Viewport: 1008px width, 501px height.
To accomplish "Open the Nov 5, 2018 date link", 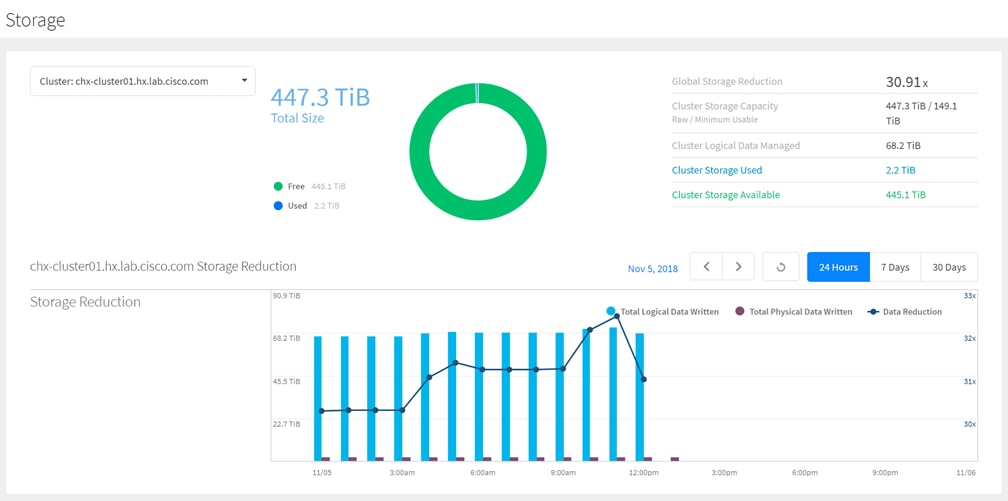I will tap(652, 268).
